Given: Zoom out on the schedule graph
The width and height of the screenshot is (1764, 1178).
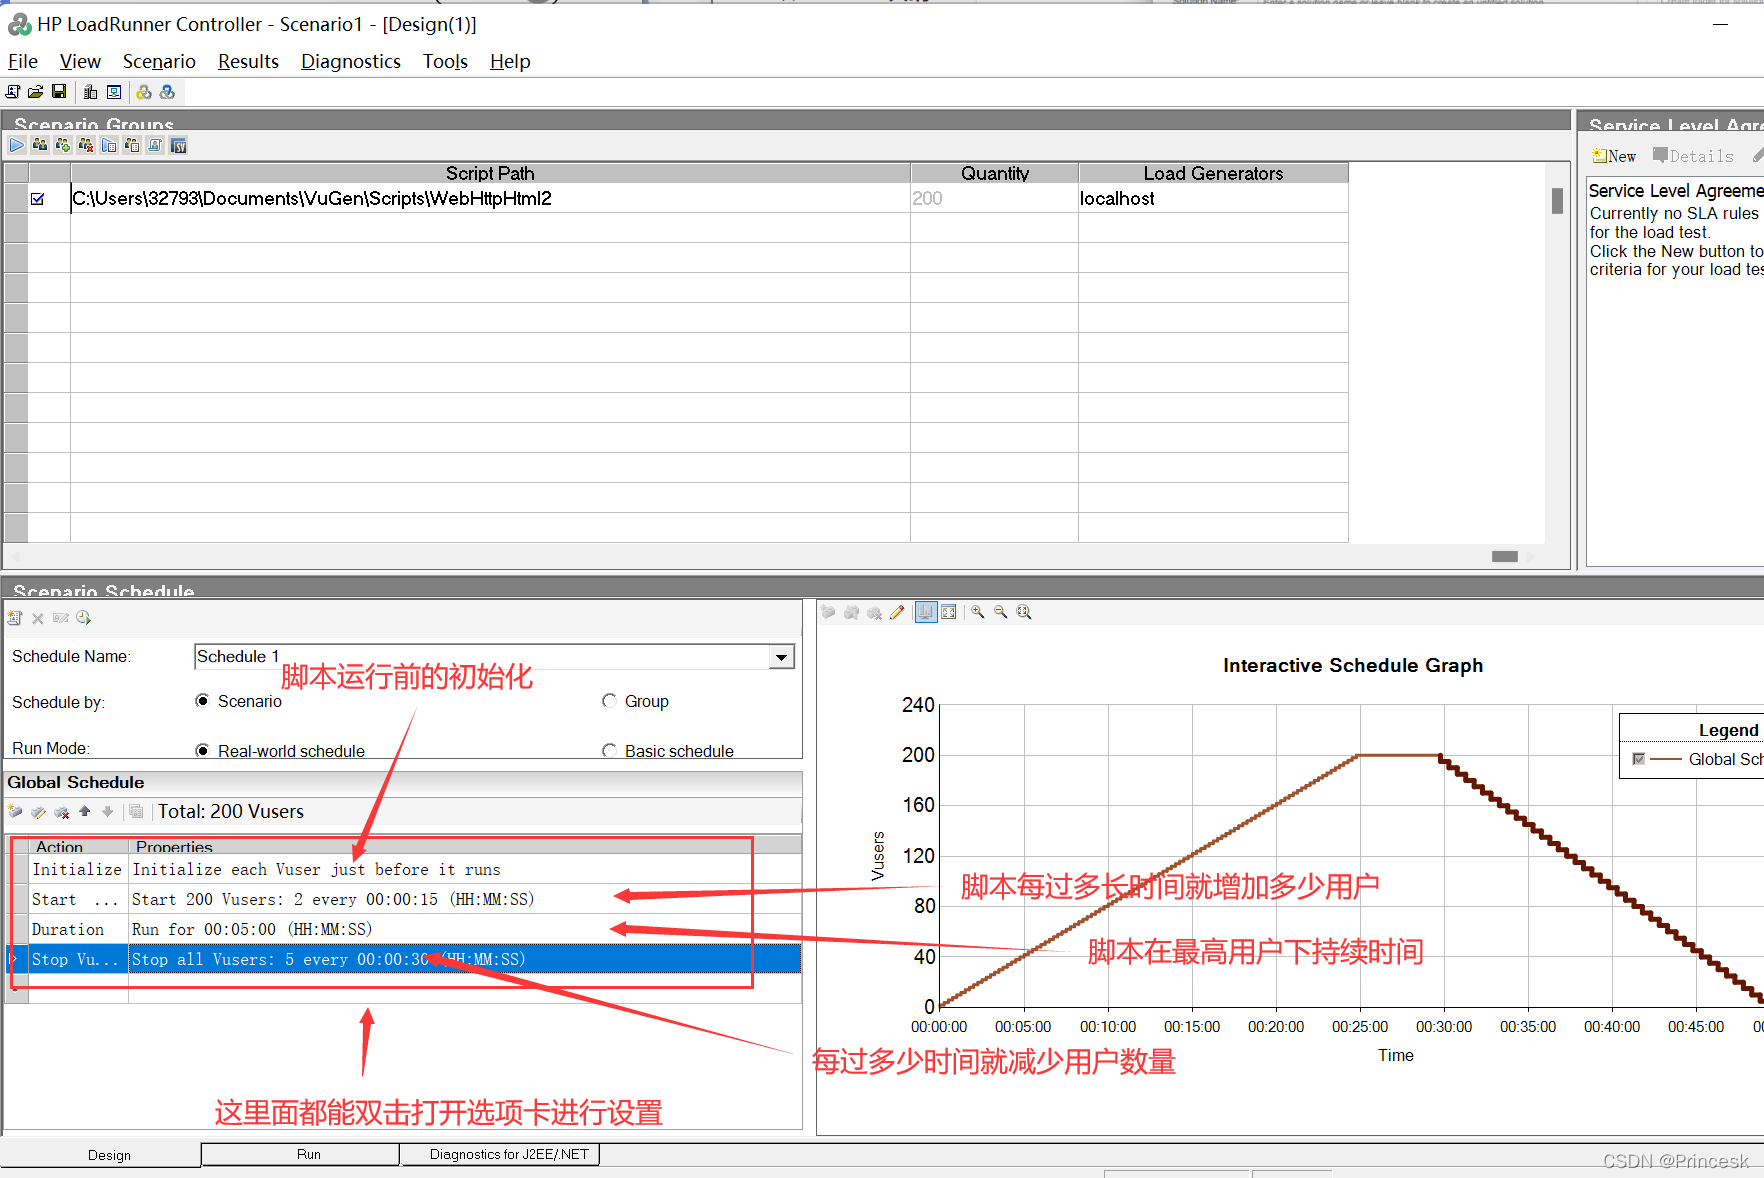Looking at the screenshot, I should pos(1001,612).
